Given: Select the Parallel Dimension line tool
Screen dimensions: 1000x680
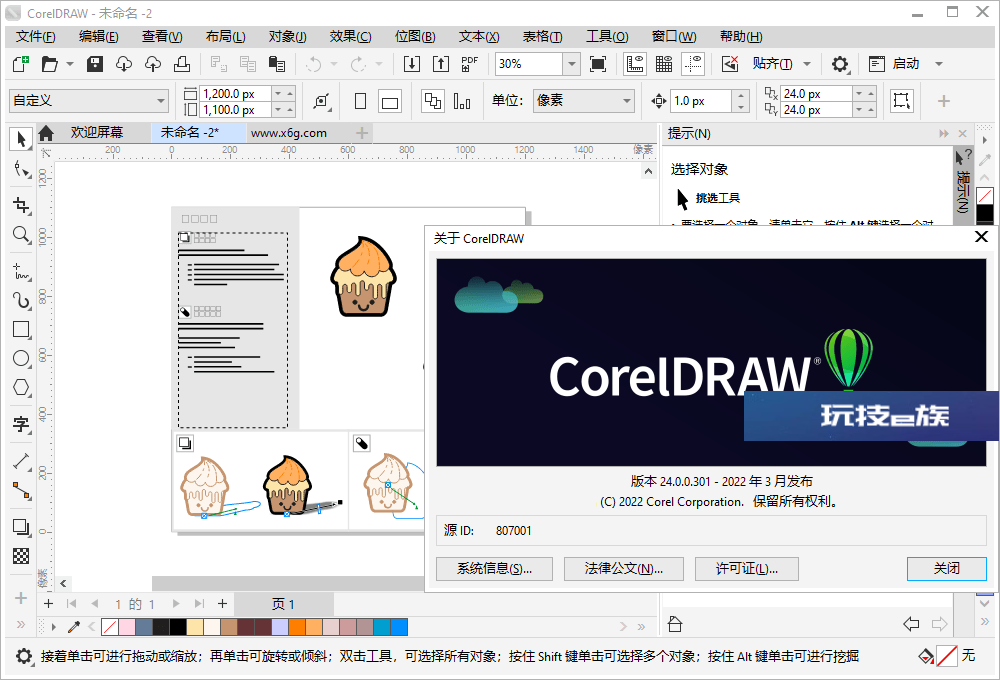Looking at the screenshot, I should coord(21,461).
